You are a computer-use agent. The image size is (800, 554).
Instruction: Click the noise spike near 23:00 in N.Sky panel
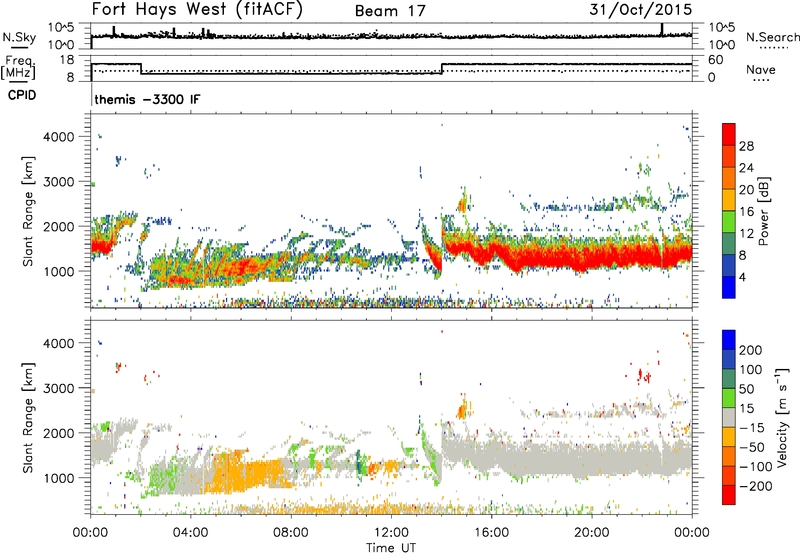[662, 29]
